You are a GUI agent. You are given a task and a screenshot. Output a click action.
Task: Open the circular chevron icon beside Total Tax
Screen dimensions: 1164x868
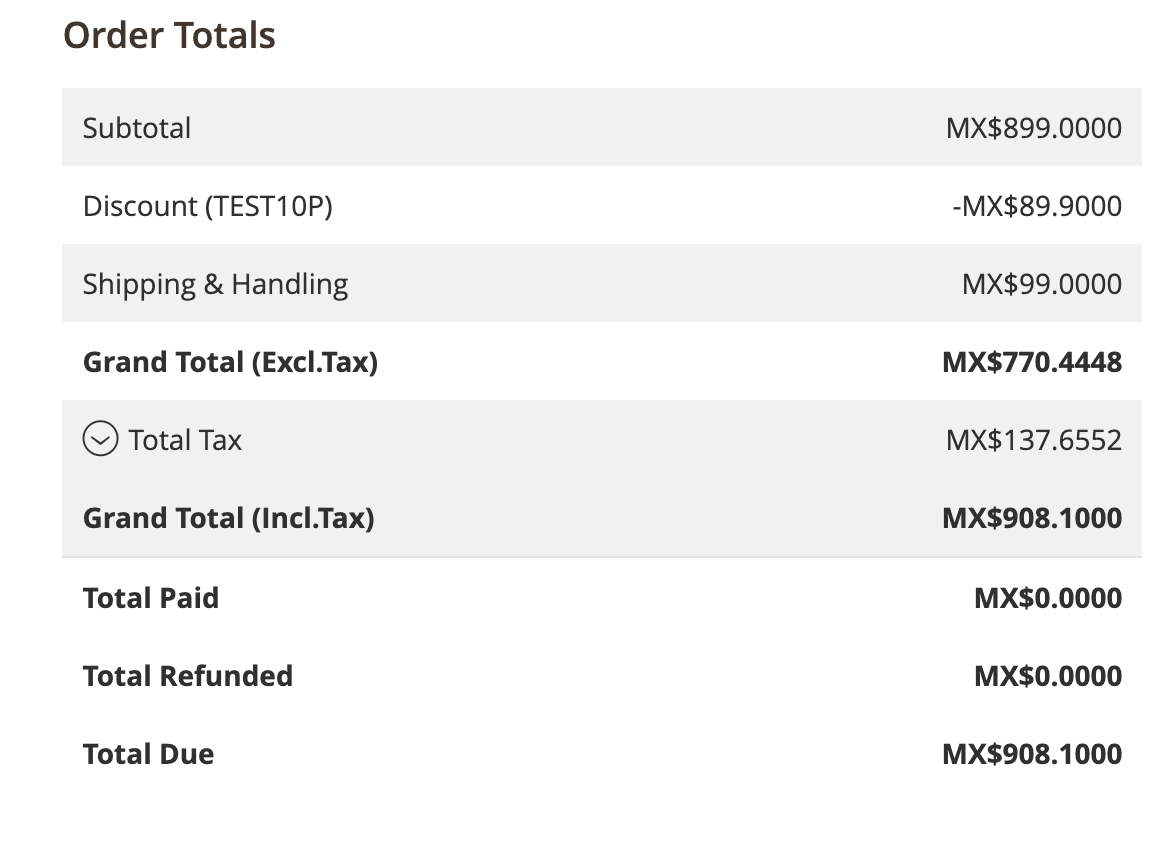100,439
